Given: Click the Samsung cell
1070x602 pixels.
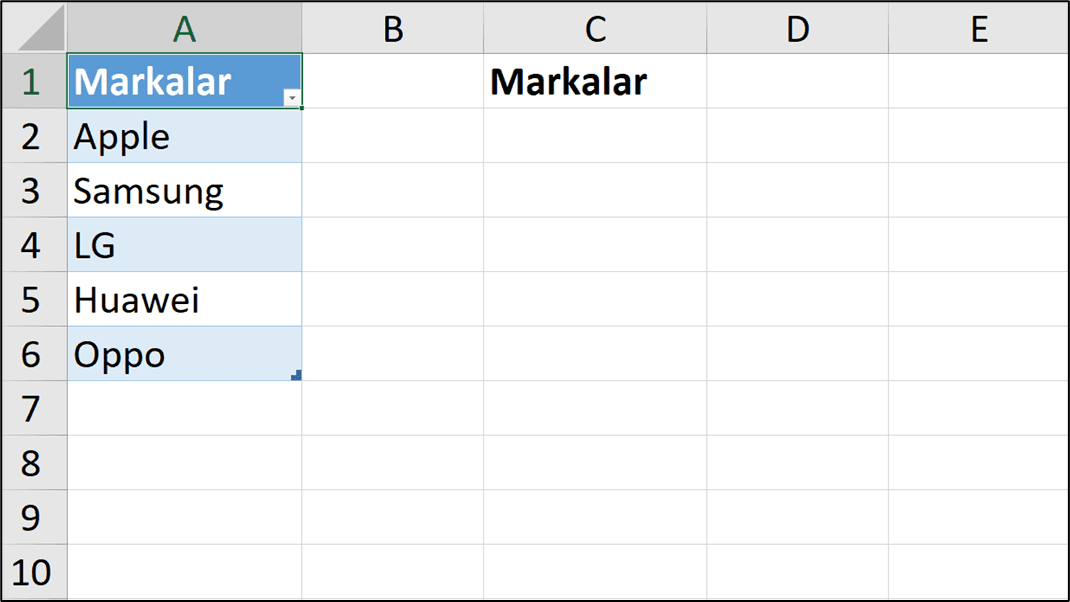Looking at the screenshot, I should click(x=184, y=190).
